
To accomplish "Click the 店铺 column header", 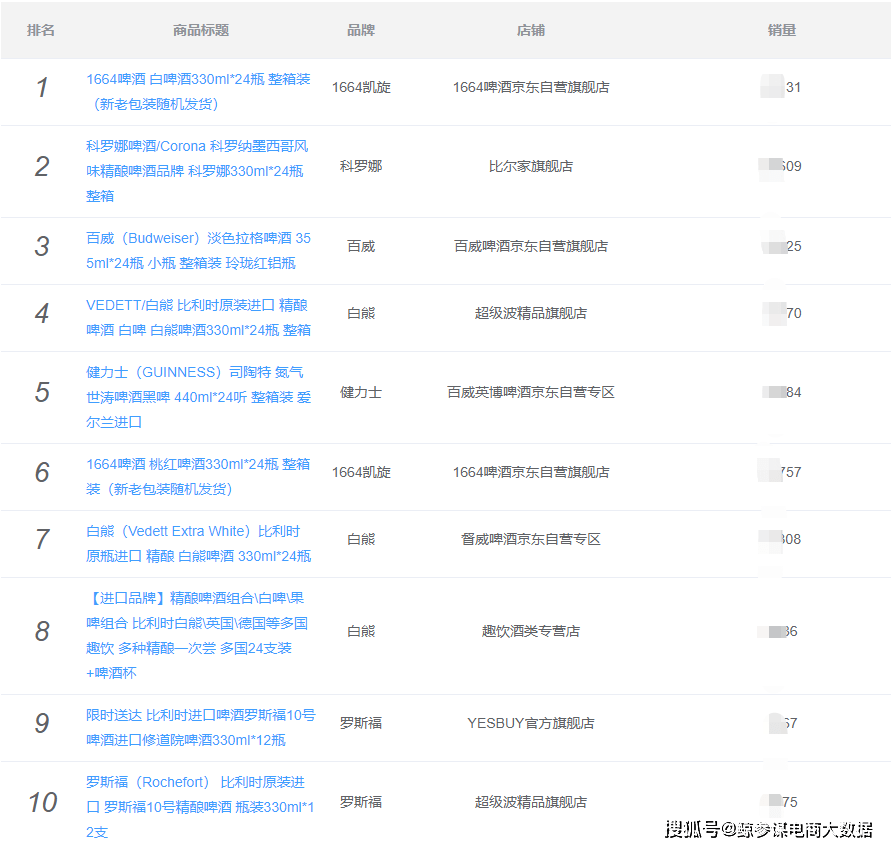I will point(531,30).
